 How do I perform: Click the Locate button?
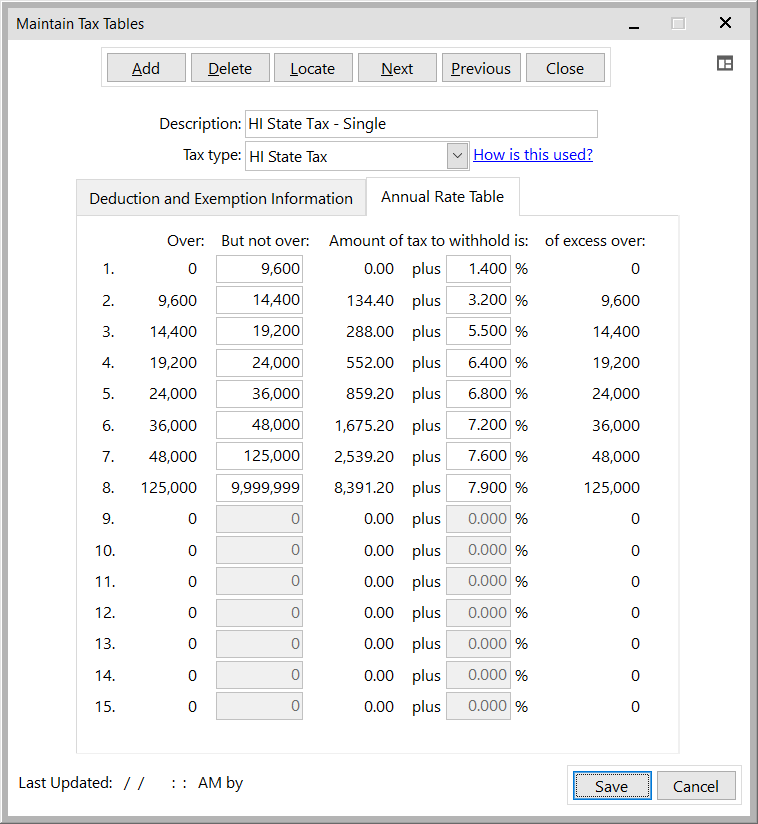click(x=312, y=68)
